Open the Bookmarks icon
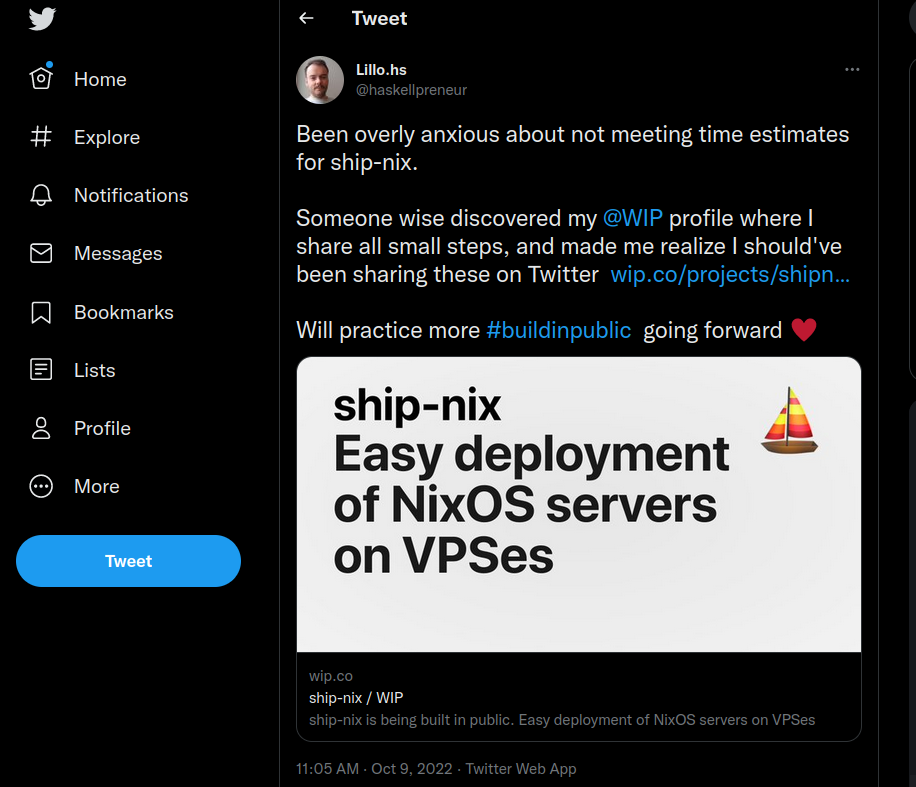The height and width of the screenshot is (787, 916). tap(41, 312)
